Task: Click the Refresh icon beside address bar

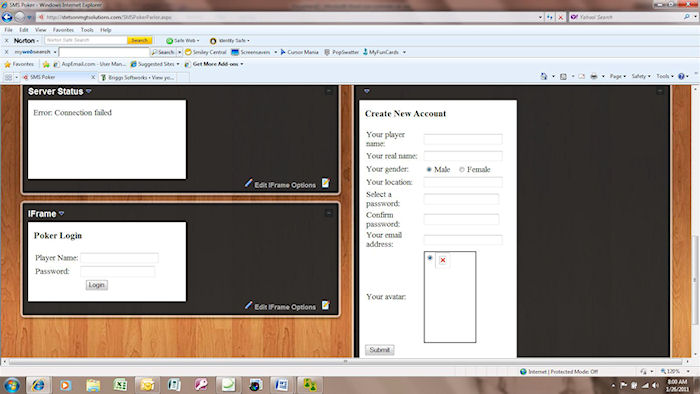Action: click(550, 17)
